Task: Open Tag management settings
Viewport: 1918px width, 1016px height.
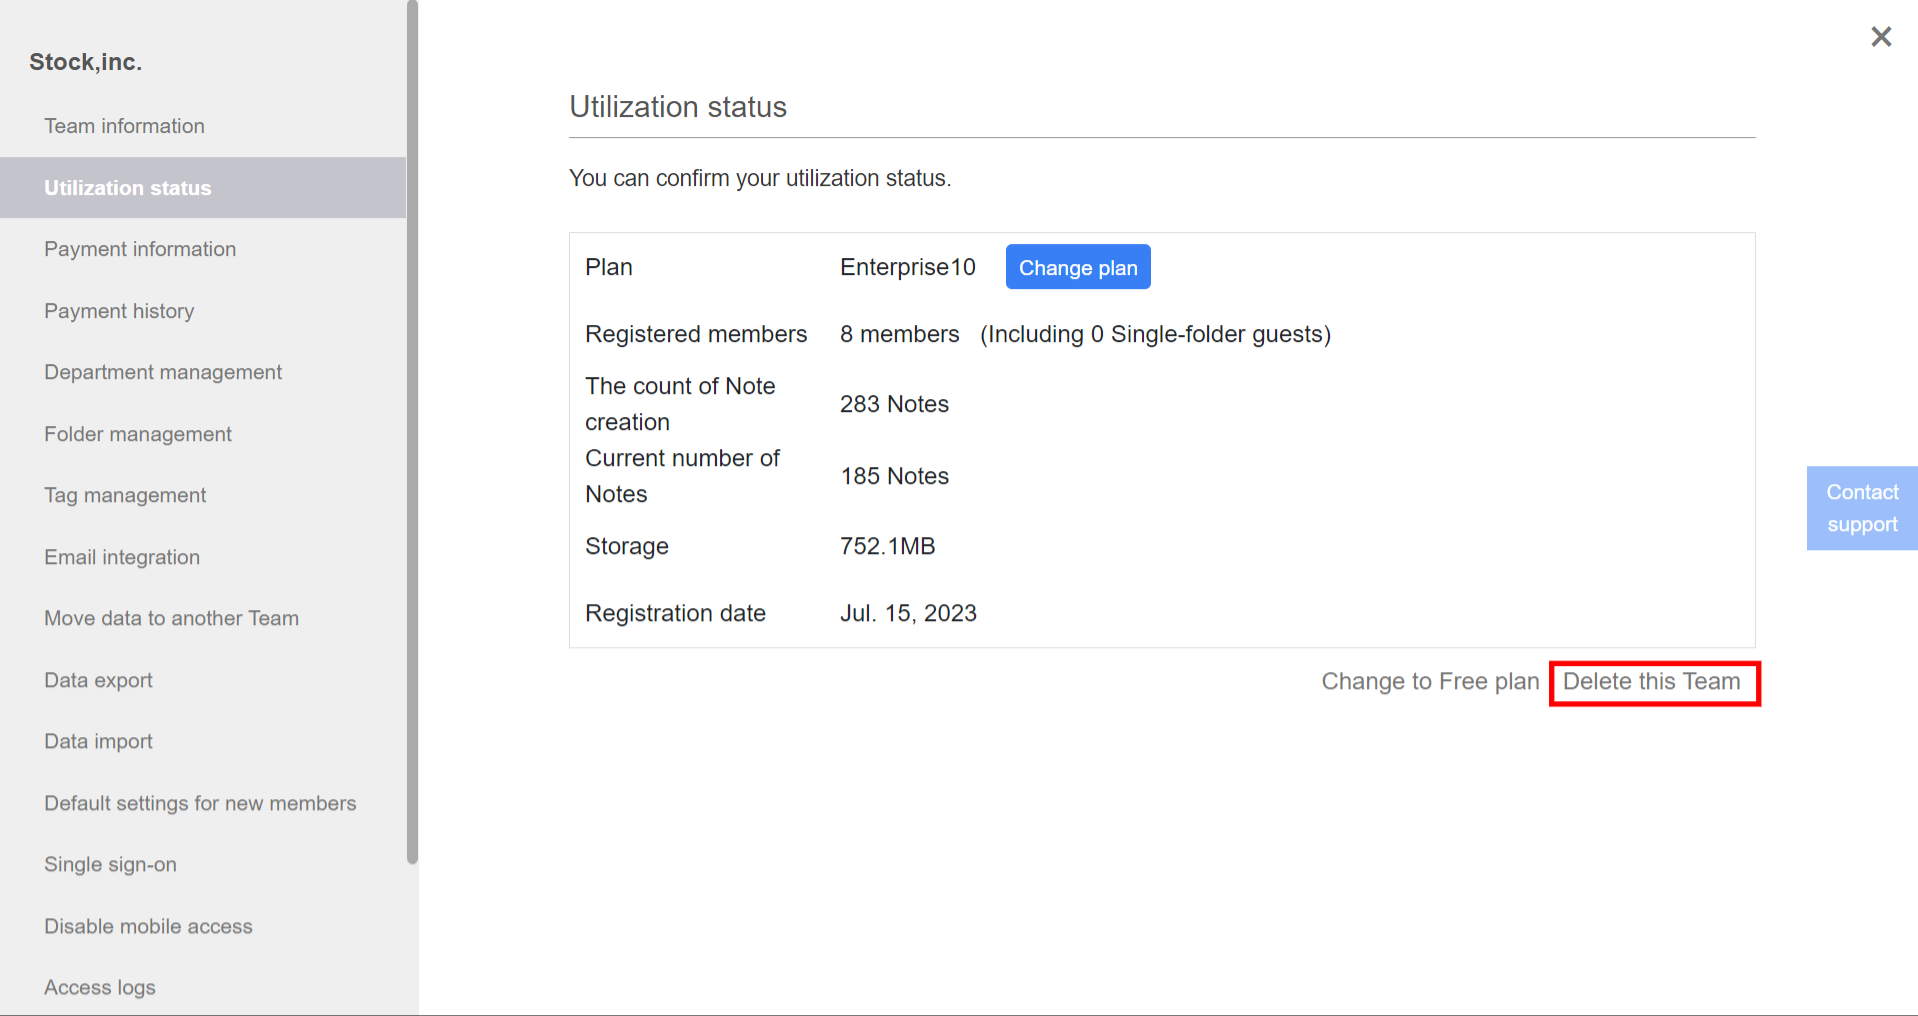Action: tap(125, 495)
